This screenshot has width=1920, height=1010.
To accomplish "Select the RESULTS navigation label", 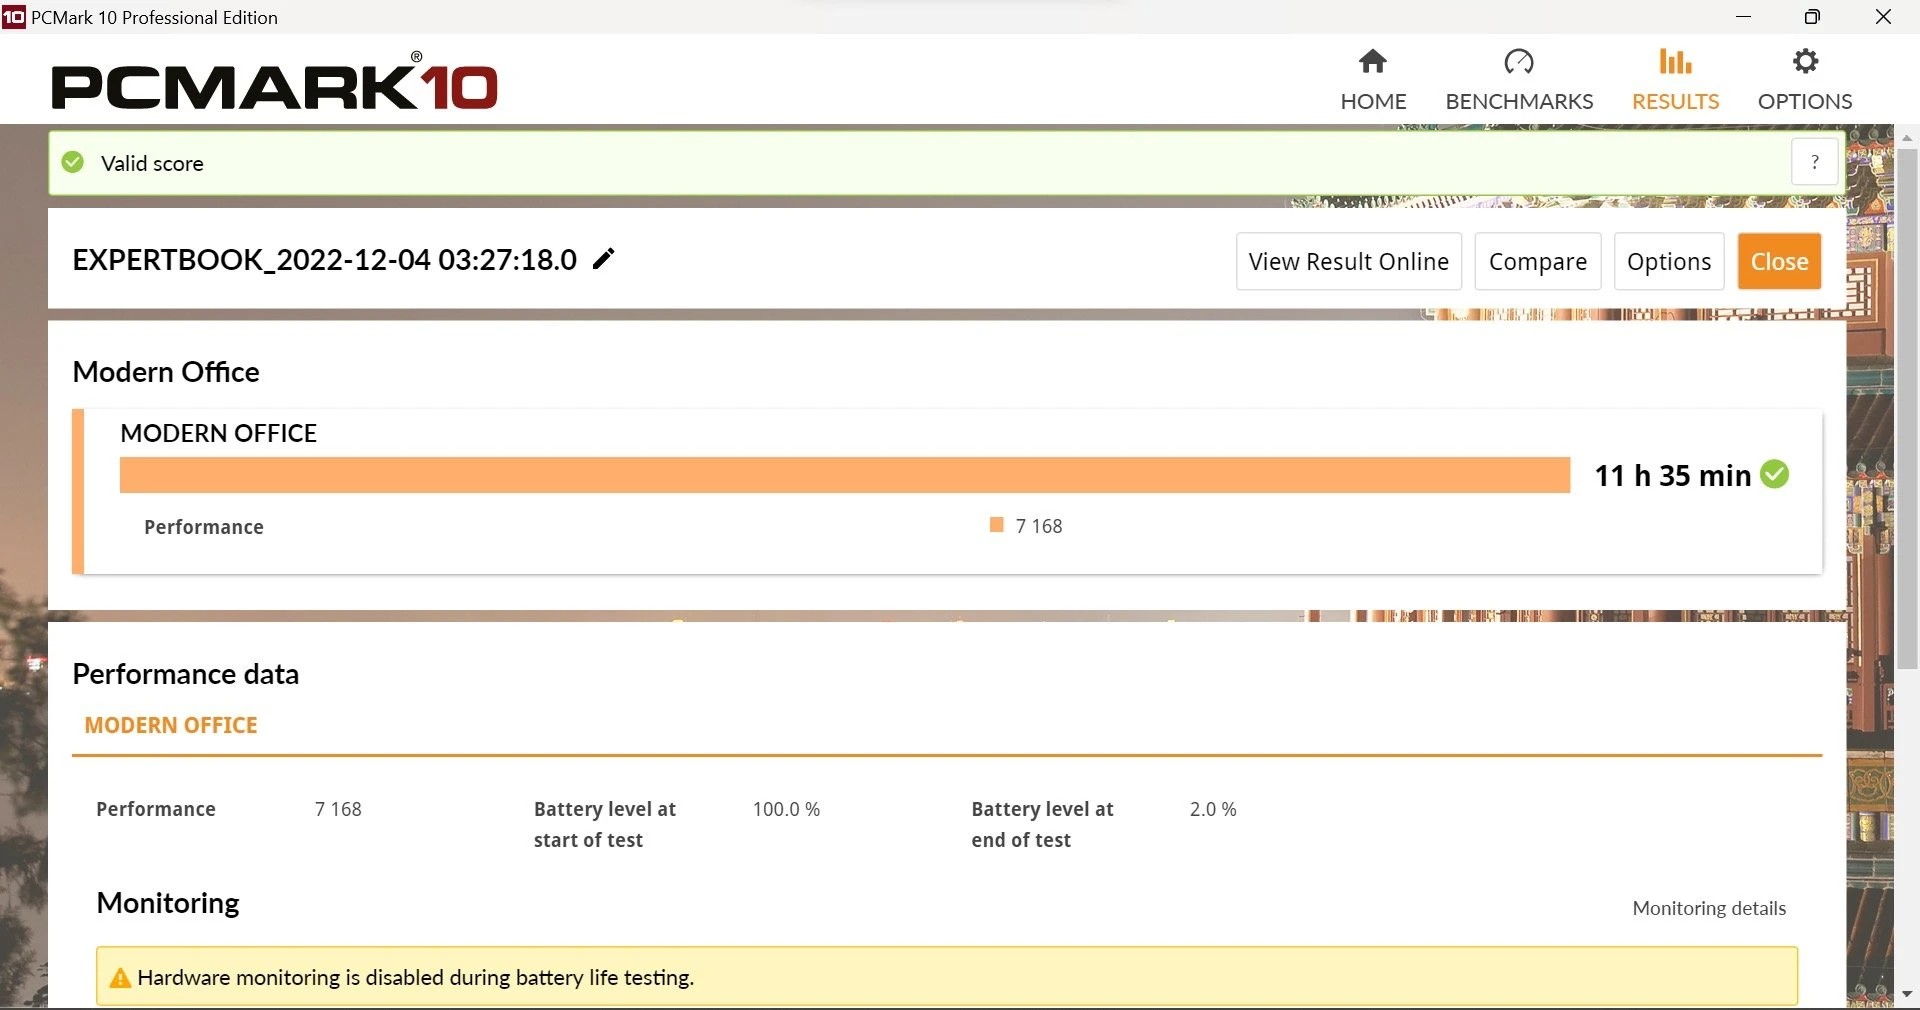I will 1675,101.
